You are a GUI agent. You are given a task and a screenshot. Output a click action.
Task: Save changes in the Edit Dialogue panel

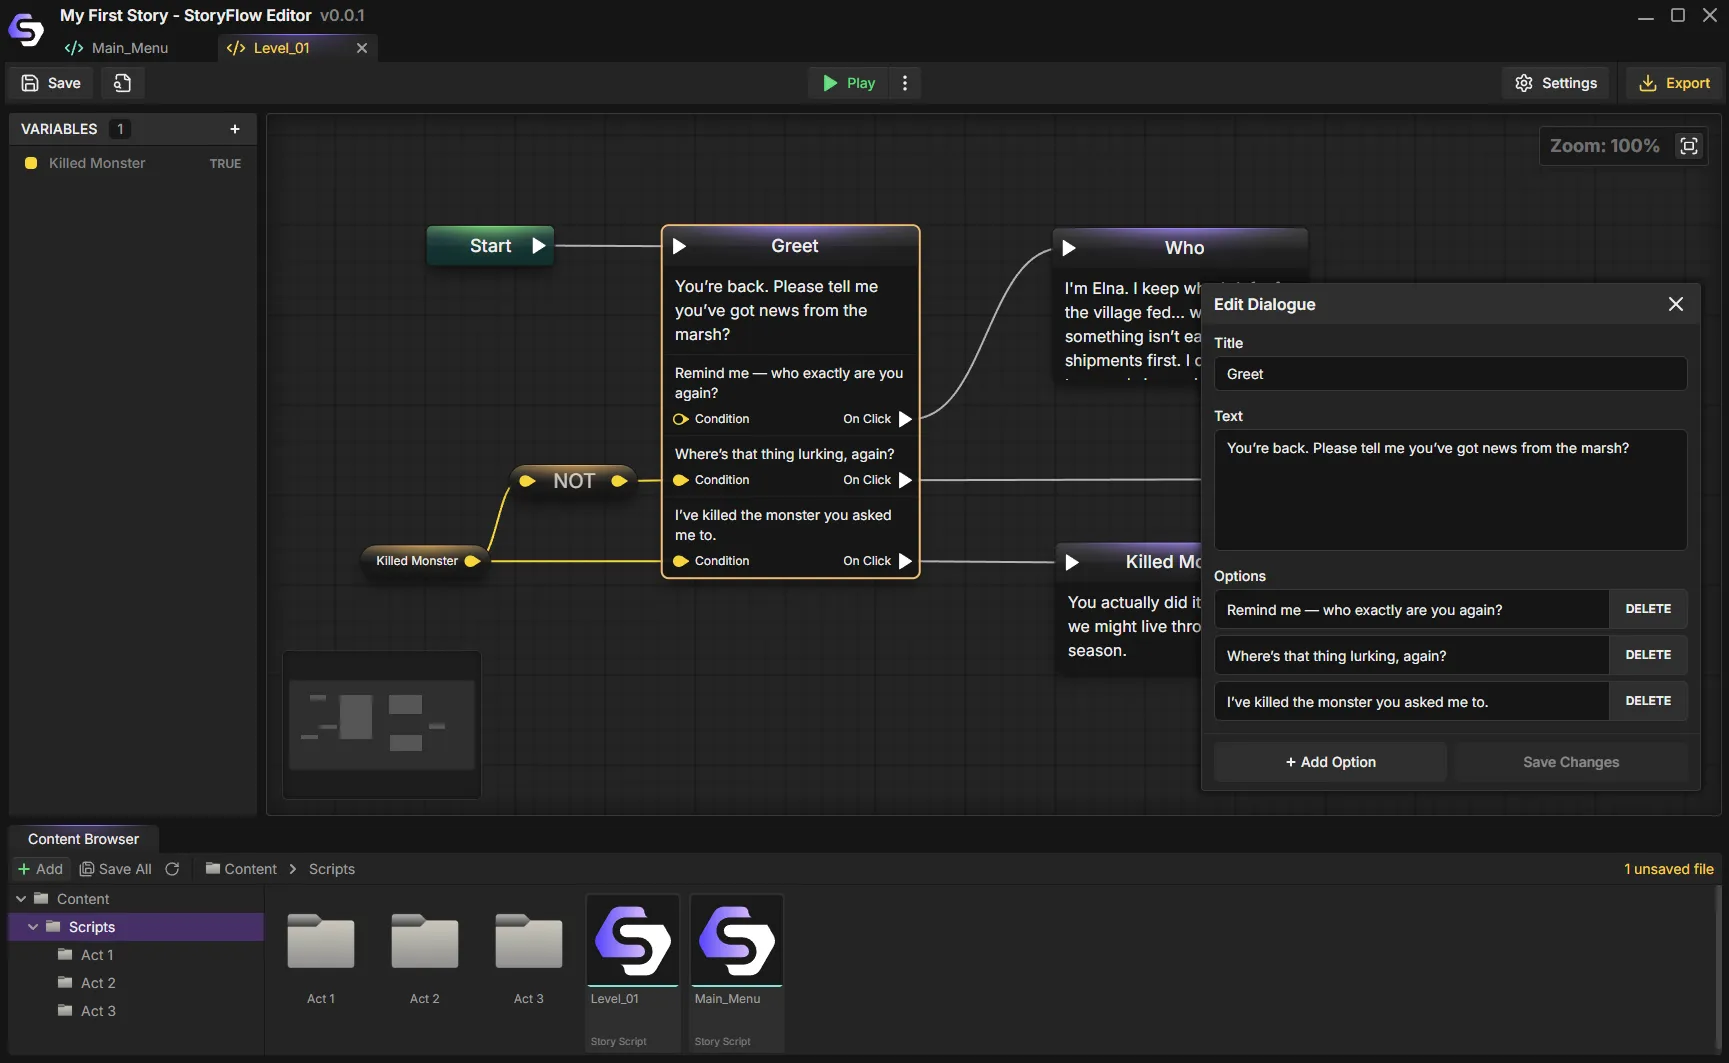tap(1570, 761)
